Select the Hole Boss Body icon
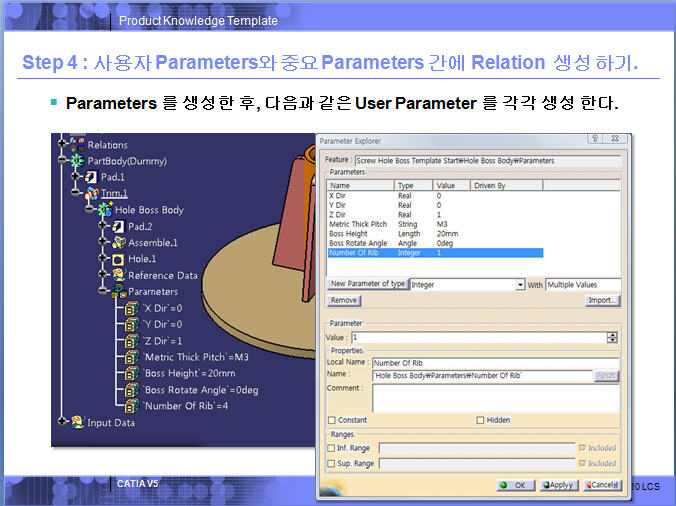The width and height of the screenshot is (676, 506). pyautogui.click(x=105, y=210)
